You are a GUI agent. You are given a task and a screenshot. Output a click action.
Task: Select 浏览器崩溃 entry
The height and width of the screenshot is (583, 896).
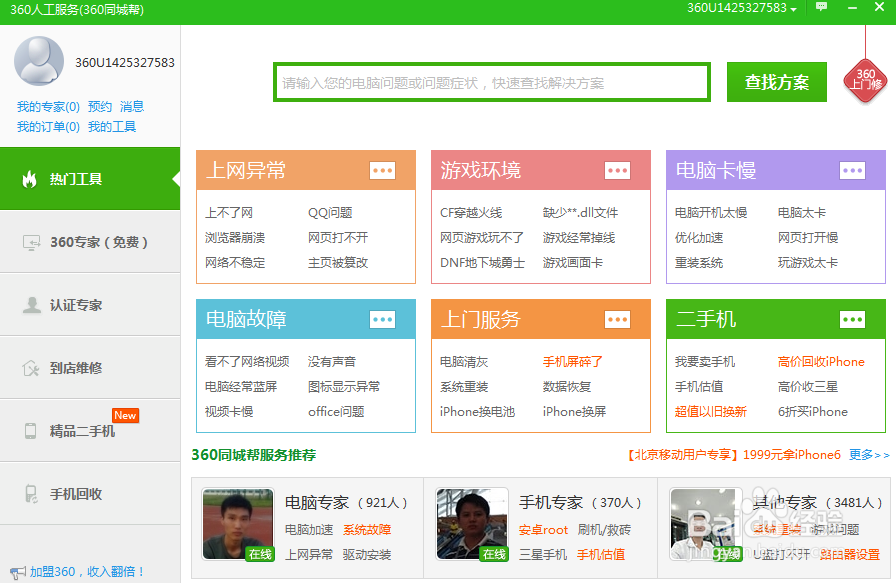(x=235, y=238)
